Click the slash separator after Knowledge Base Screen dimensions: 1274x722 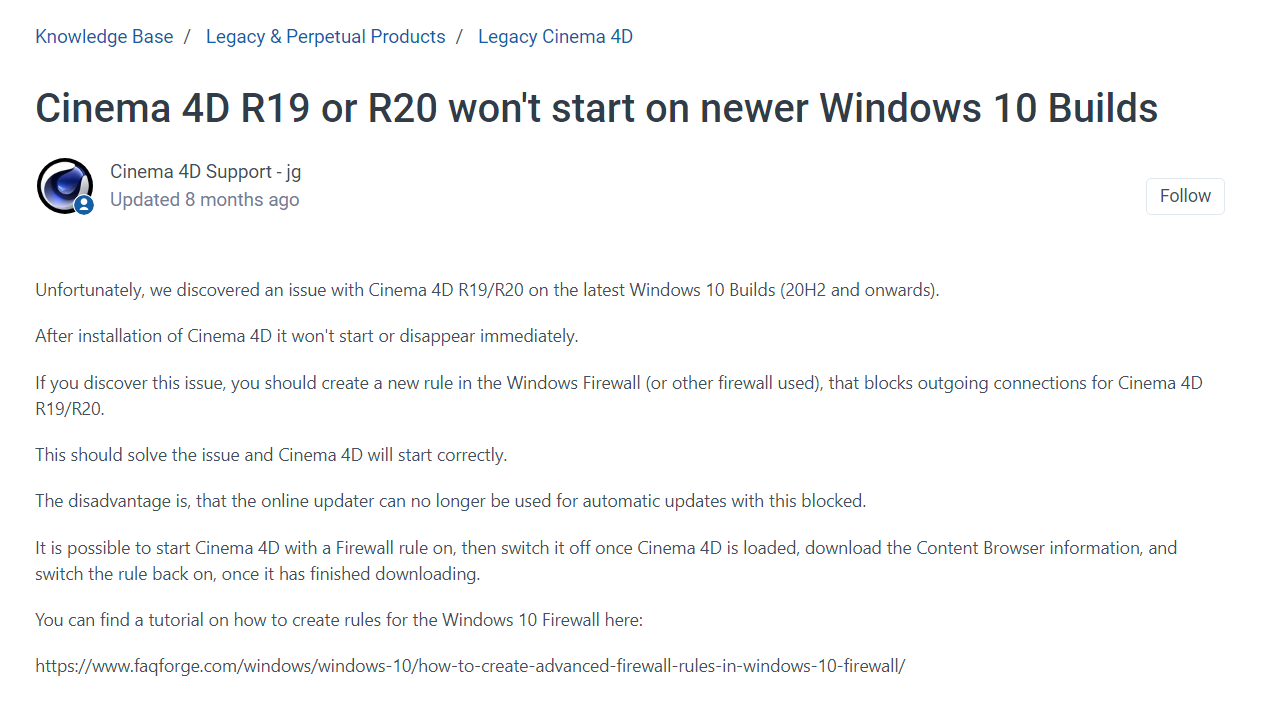click(x=187, y=37)
